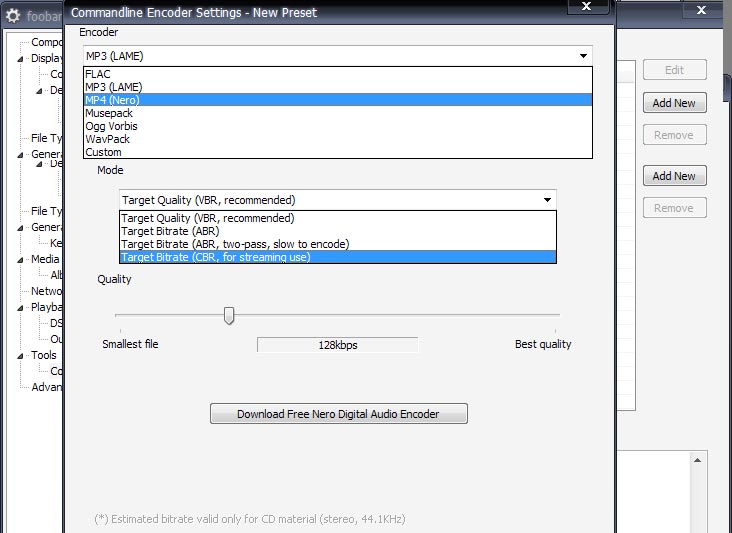Select the Advanced tree item
The height and width of the screenshot is (533, 732).
click(x=46, y=387)
